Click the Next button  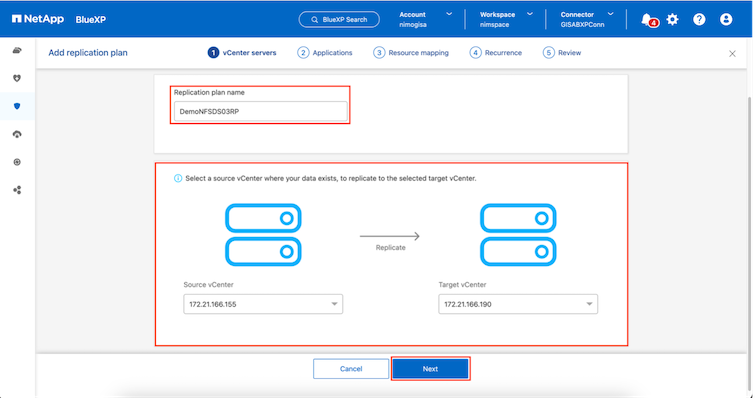click(430, 369)
